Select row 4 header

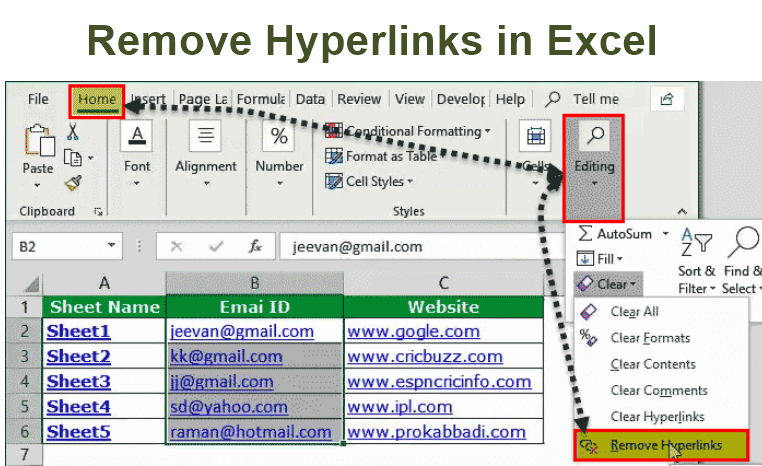click(x=24, y=381)
